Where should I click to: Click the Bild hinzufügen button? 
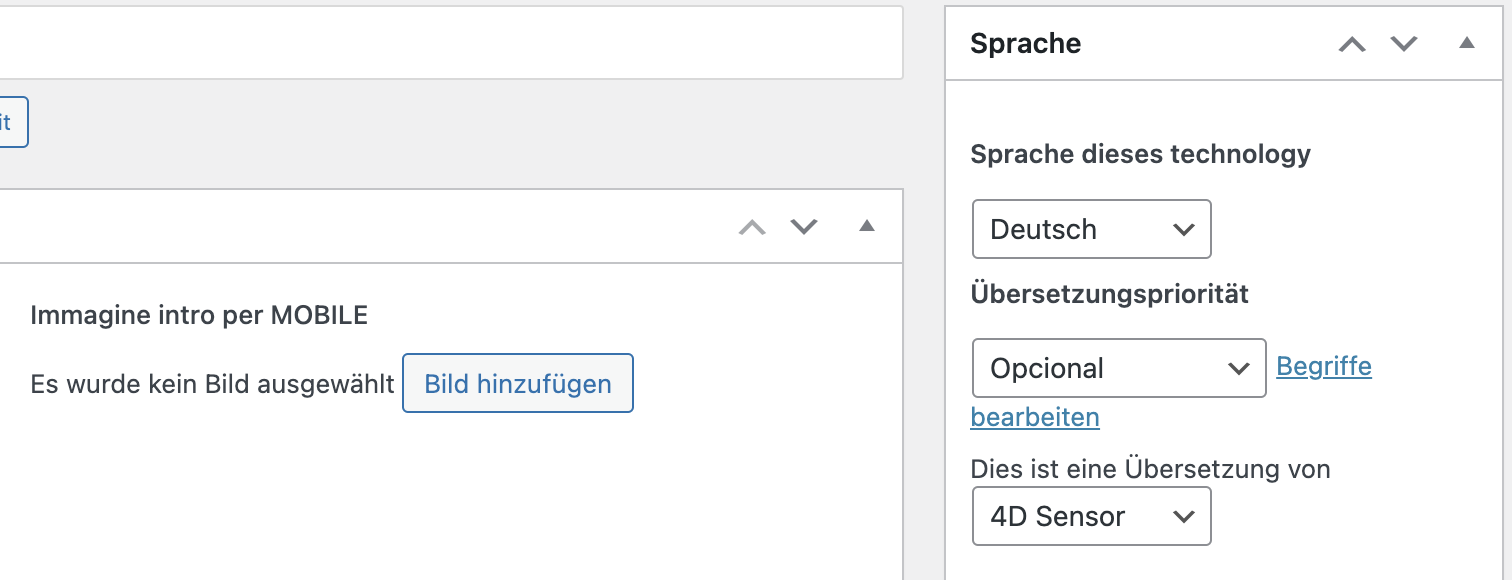click(518, 383)
